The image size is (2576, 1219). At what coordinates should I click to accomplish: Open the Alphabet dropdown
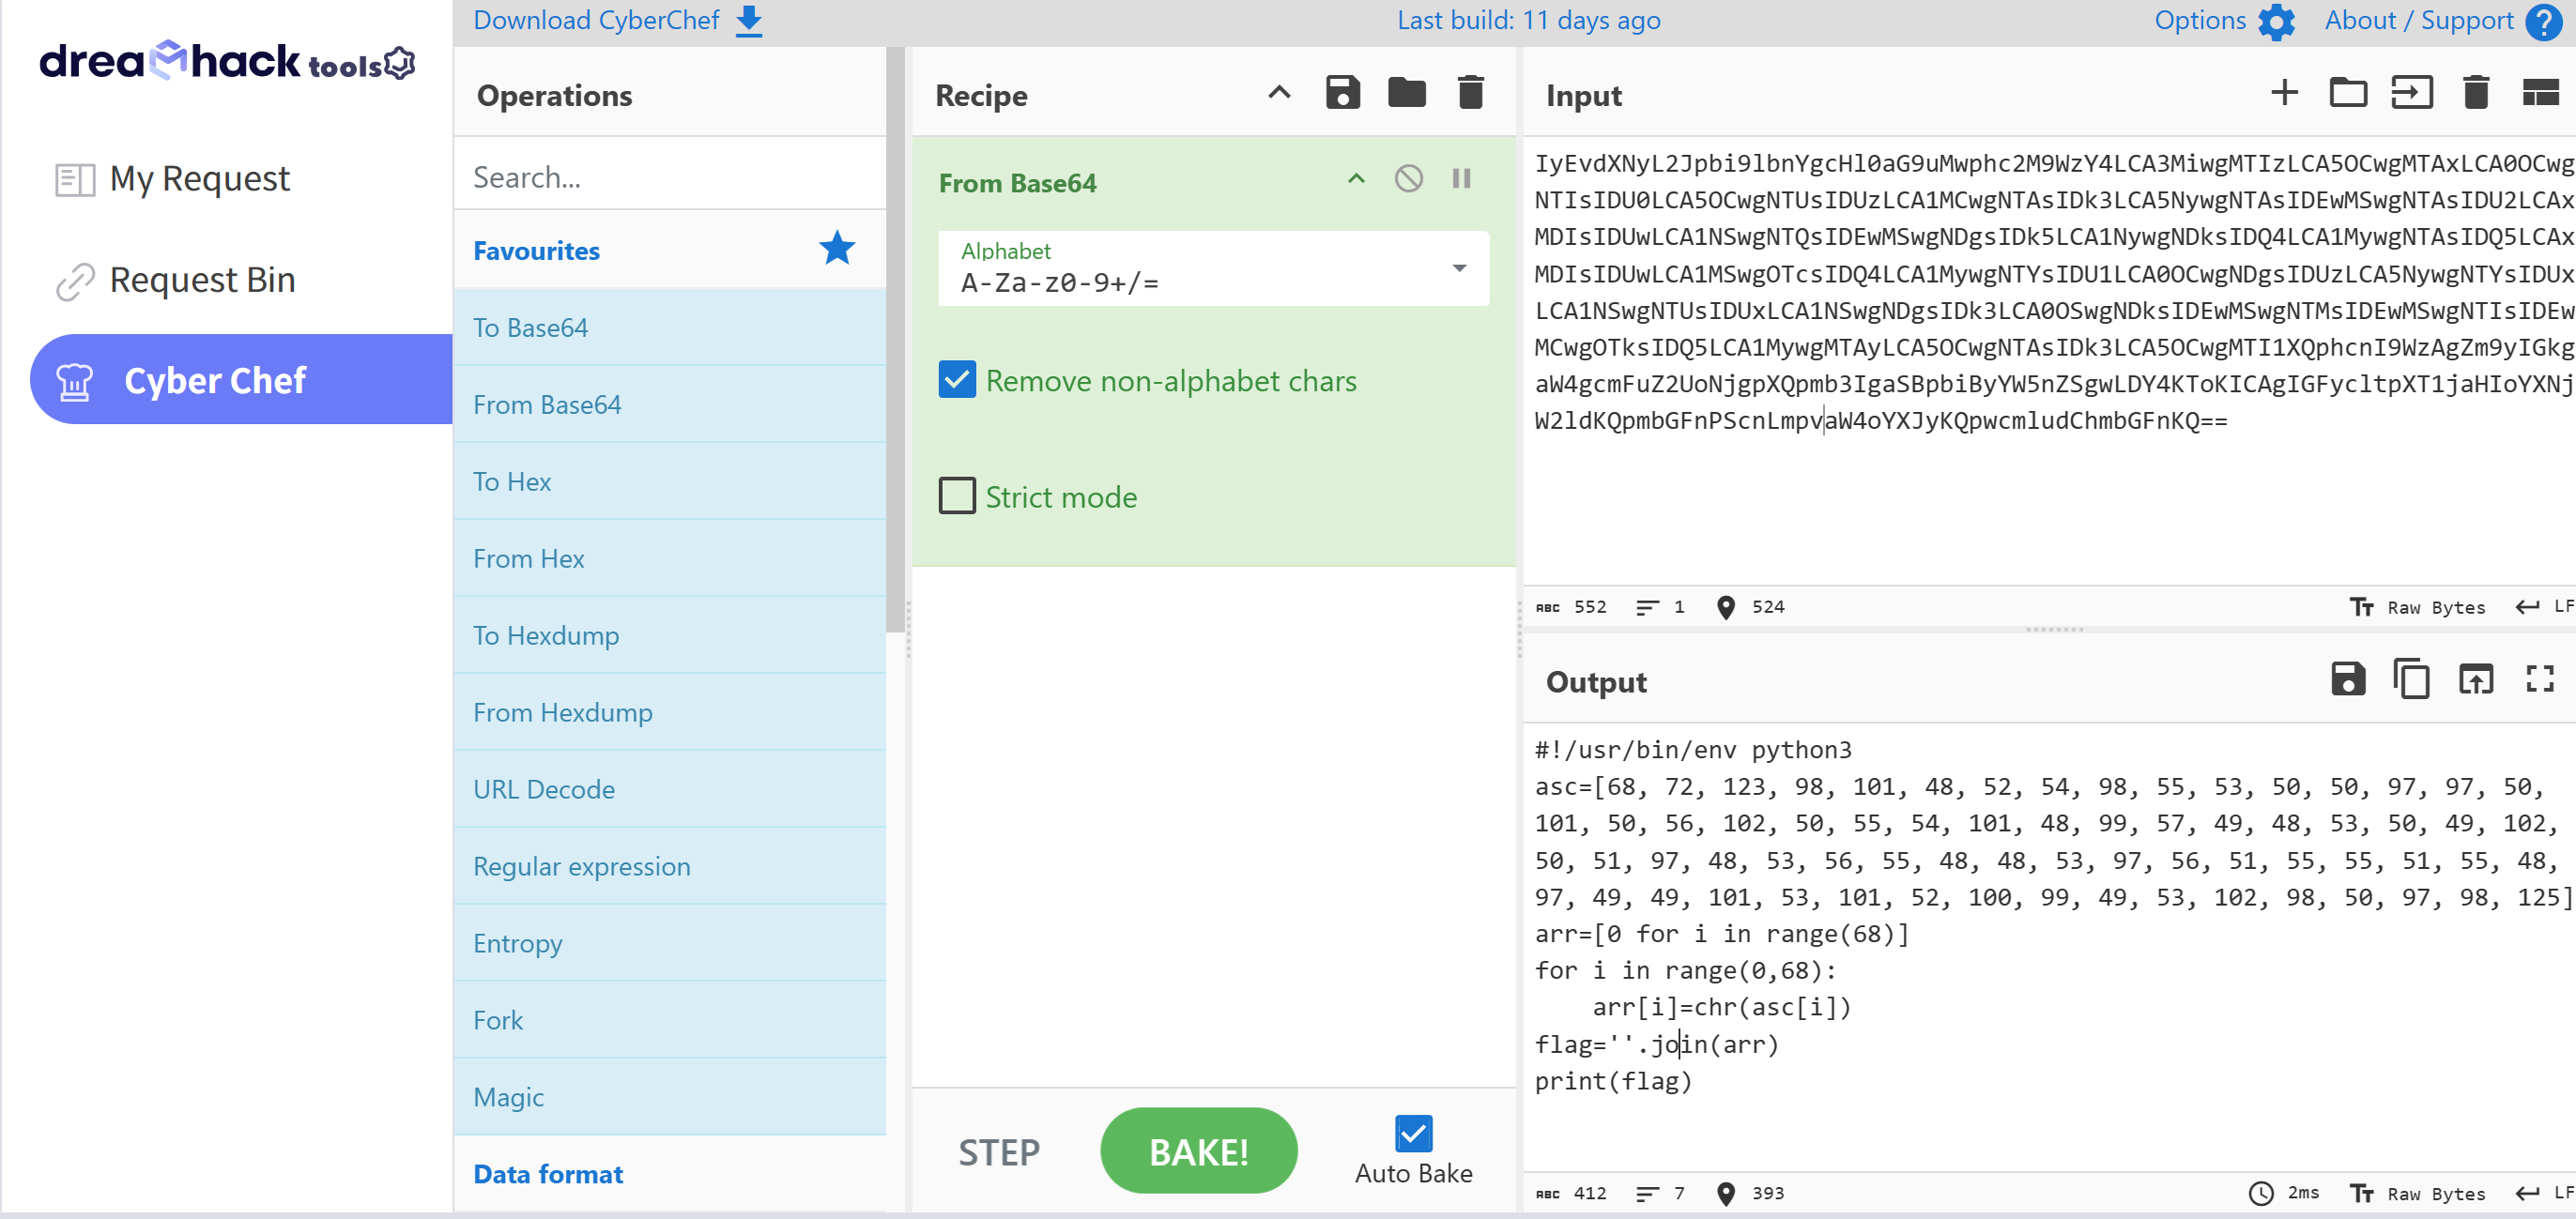tap(1459, 268)
